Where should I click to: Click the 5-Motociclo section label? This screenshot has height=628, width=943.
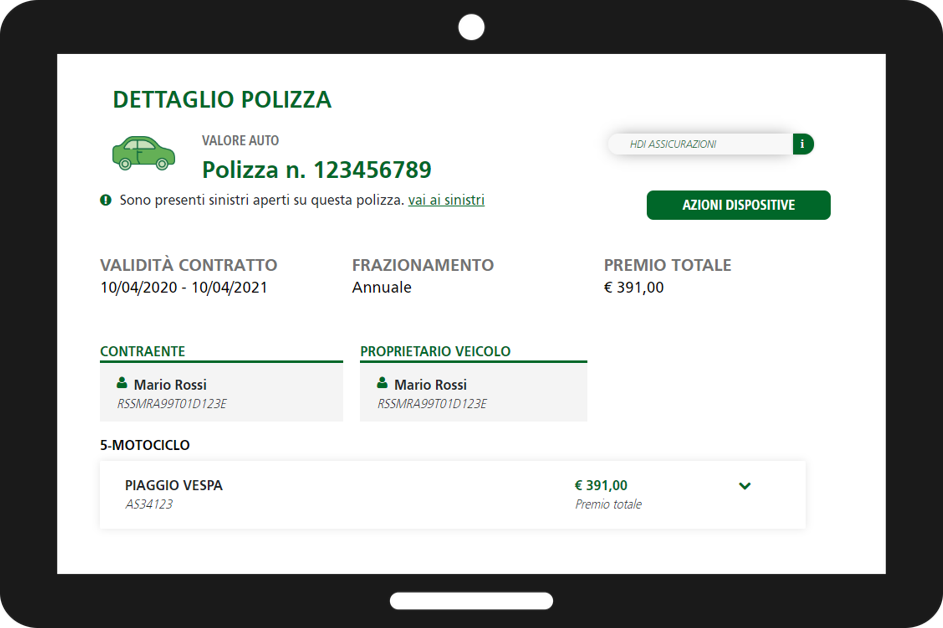point(145,445)
